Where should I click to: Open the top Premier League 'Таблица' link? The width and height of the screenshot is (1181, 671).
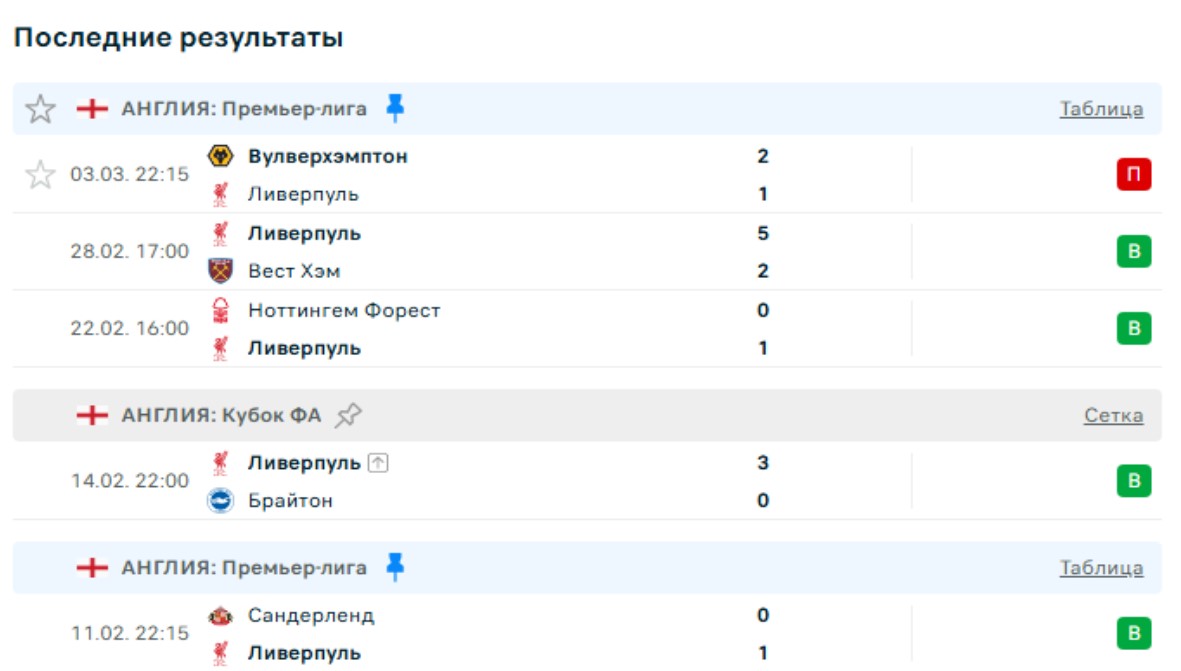click(x=1101, y=109)
